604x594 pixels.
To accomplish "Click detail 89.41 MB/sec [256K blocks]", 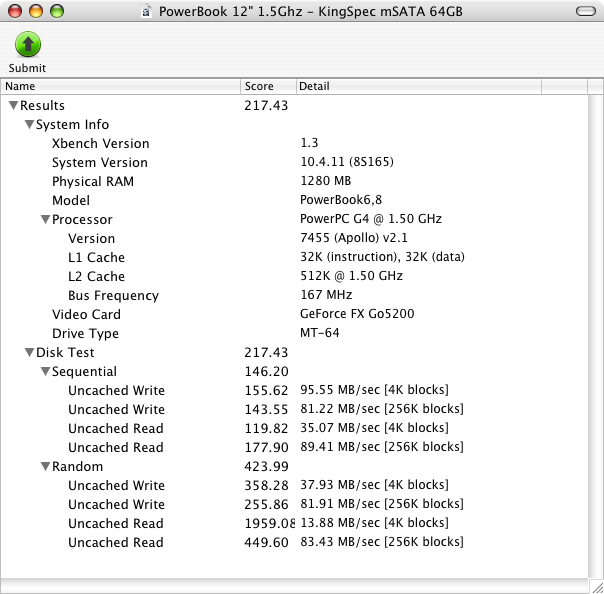I will [x=382, y=446].
